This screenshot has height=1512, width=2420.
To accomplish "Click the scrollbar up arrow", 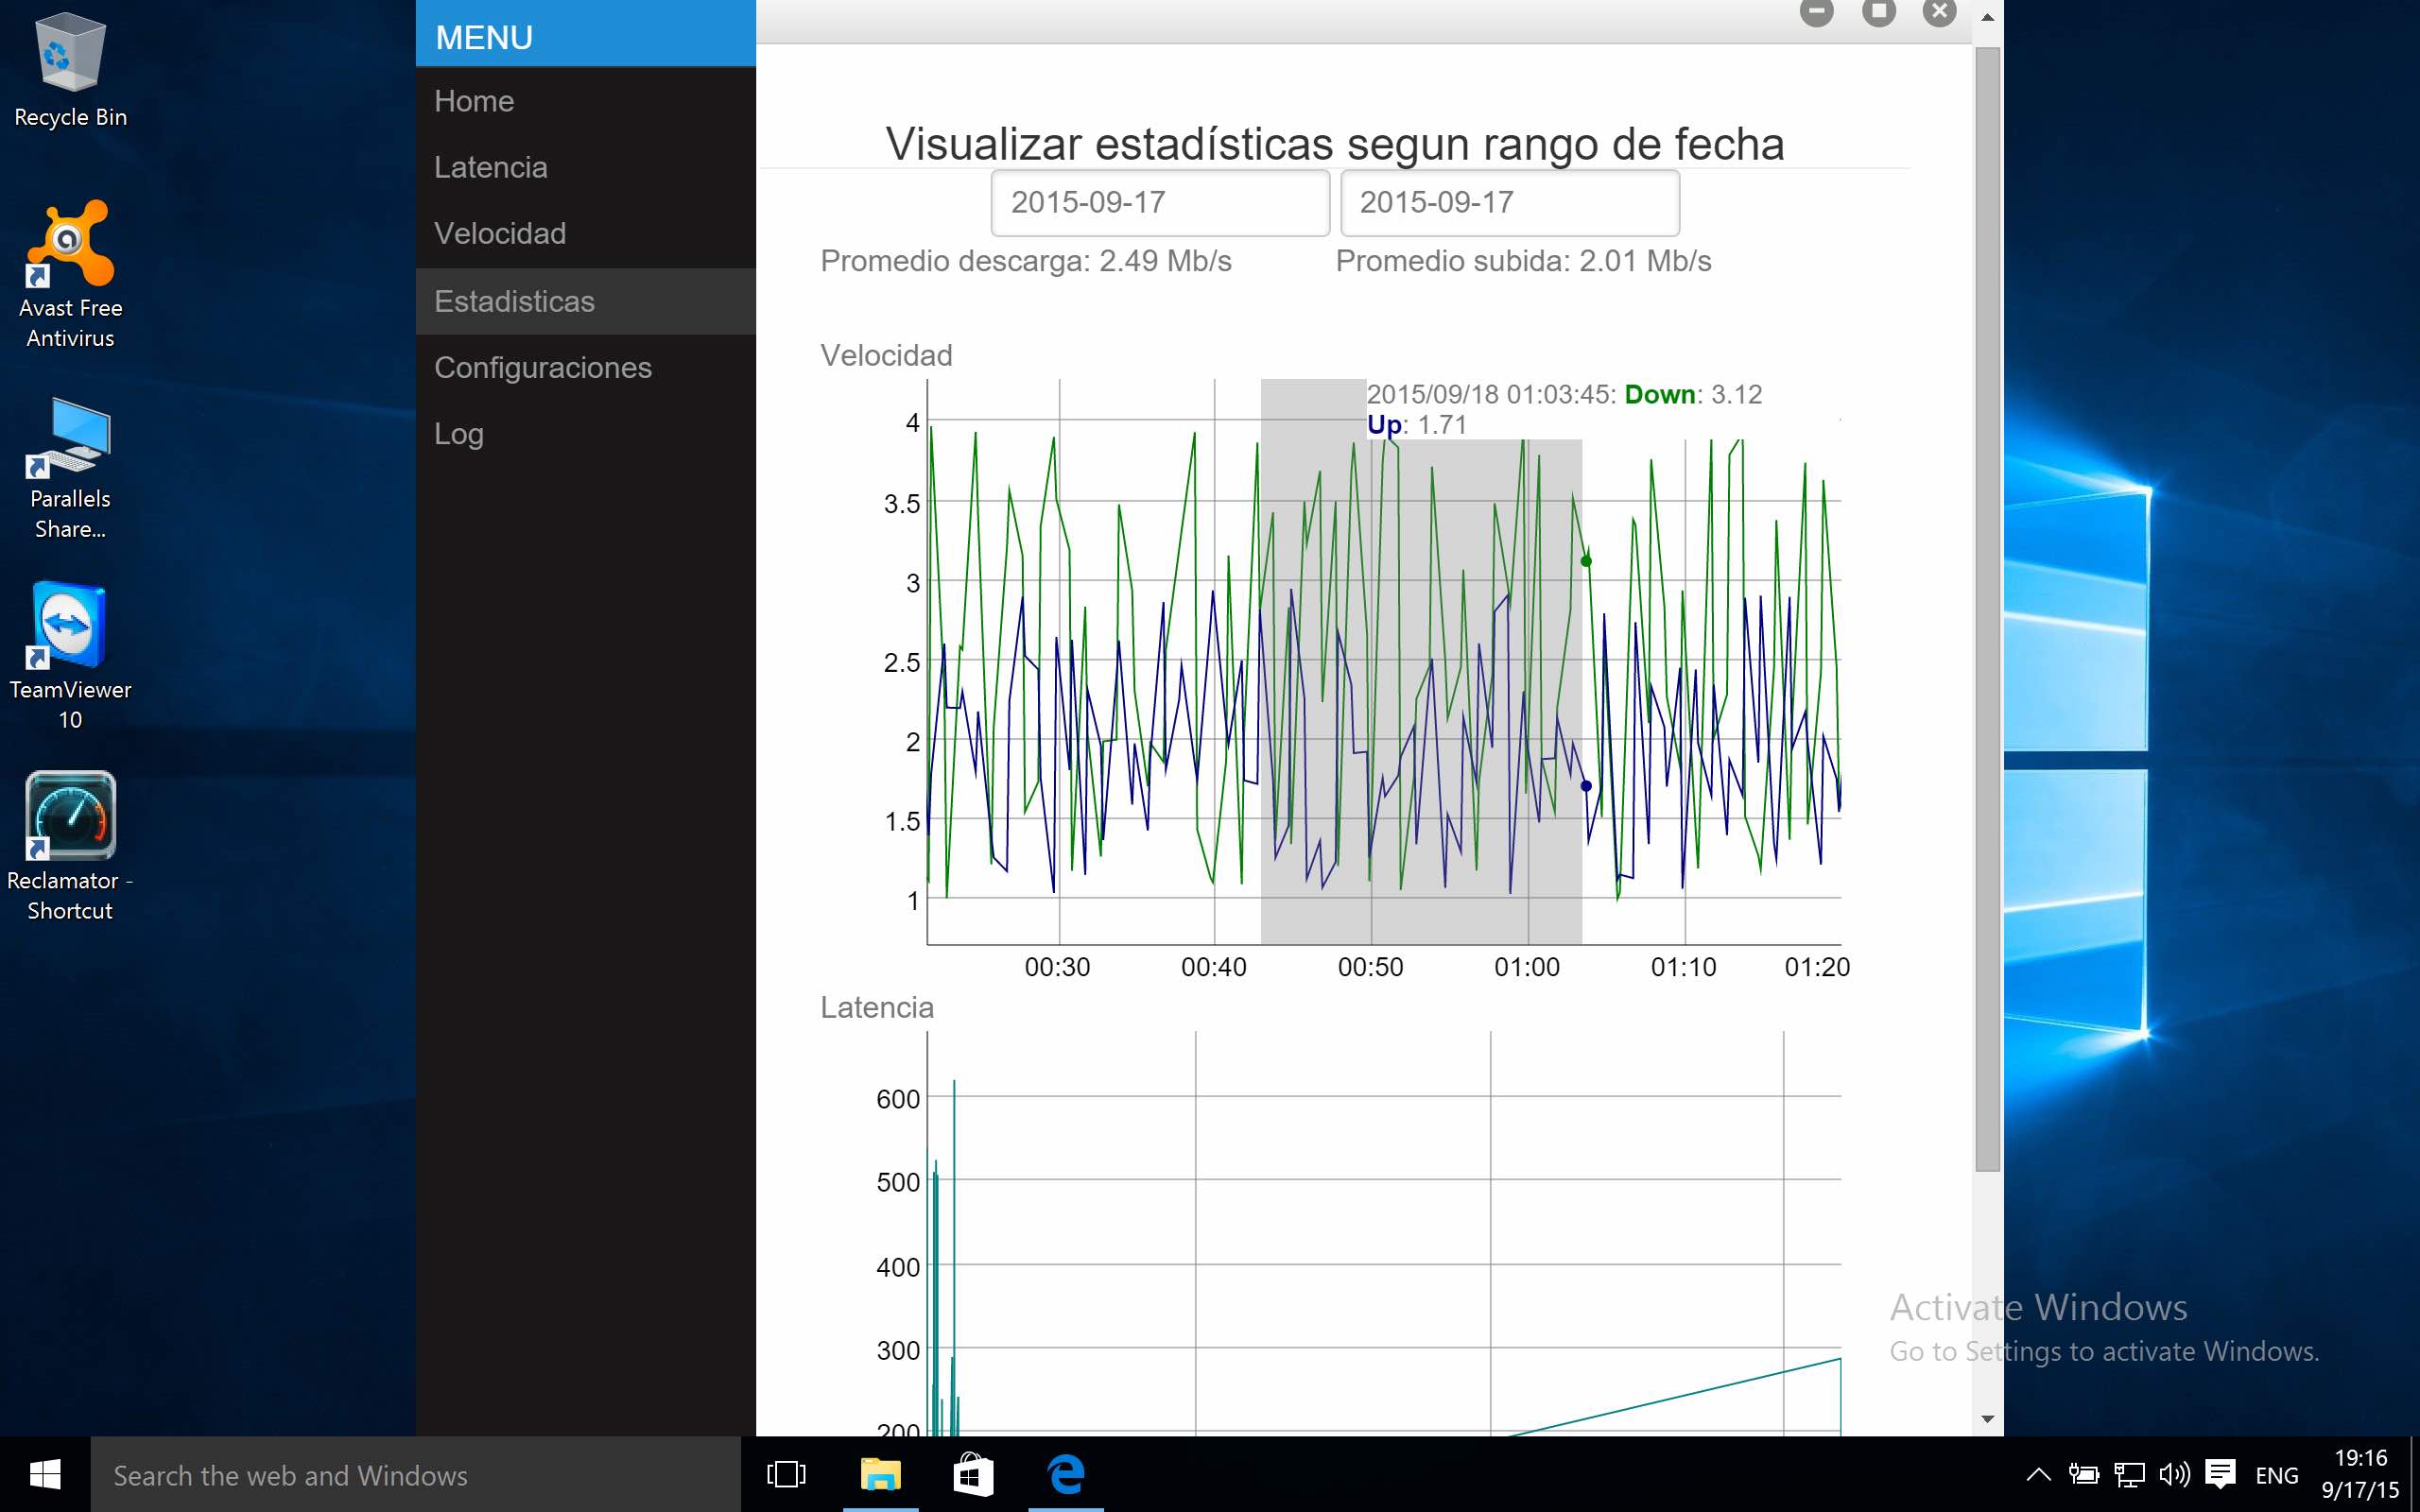I will point(1988,17).
